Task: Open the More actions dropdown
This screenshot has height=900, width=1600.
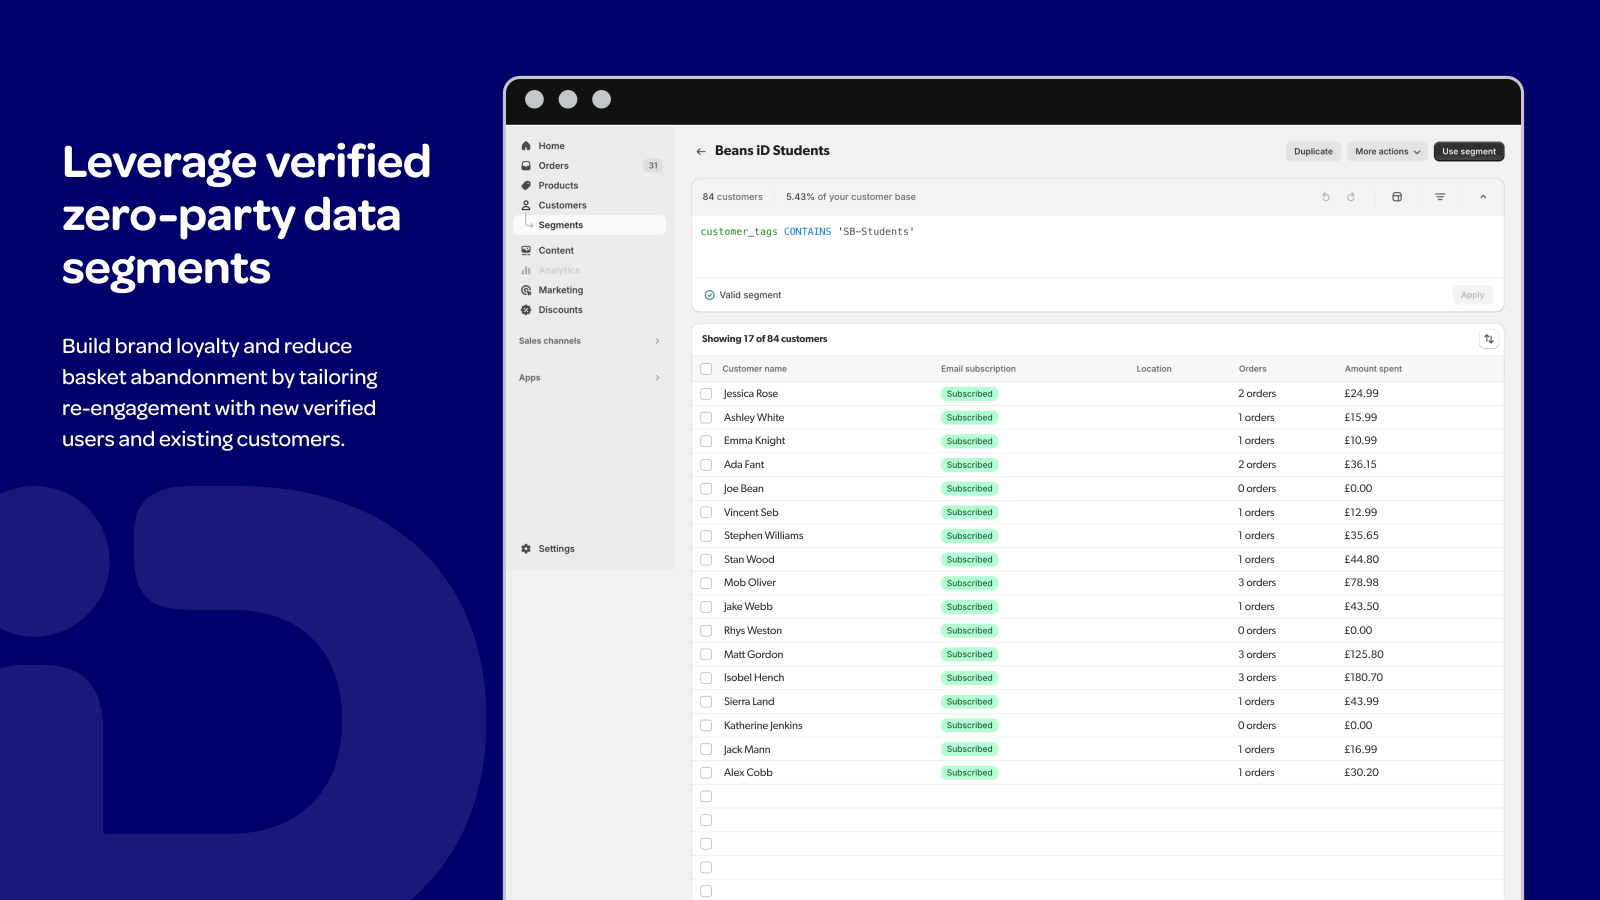Action: pos(1386,151)
